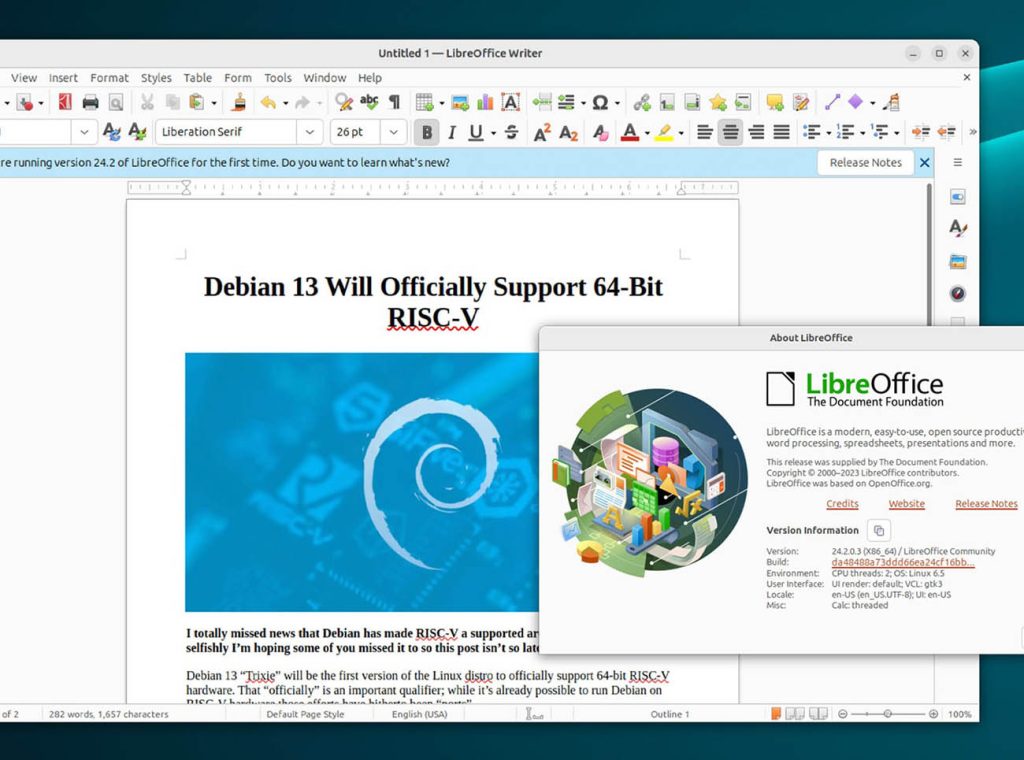Click the zoom slider in status bar
Screen dimensions: 1024x760
(887, 714)
